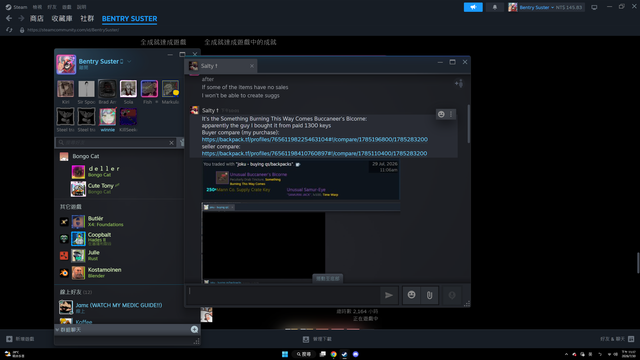Screen dimensions: 640x360
Task: Open the 說明 menu
Action: click(x=82, y=7)
